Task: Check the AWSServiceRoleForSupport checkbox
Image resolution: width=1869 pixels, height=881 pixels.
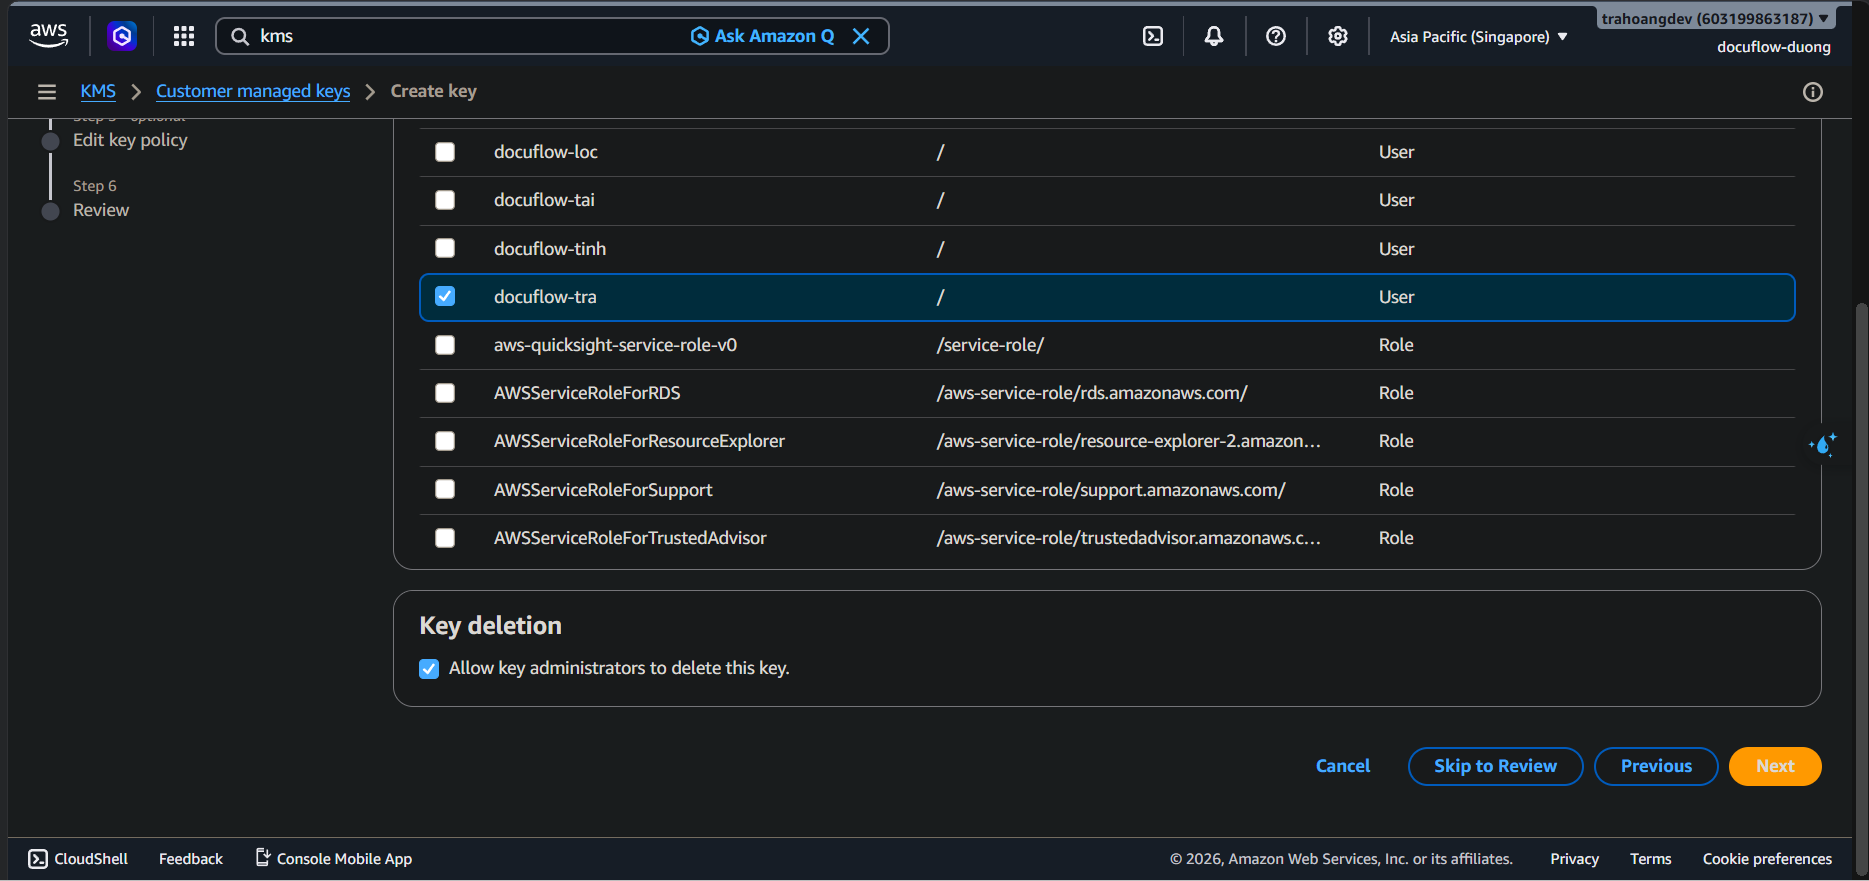Action: coord(445,489)
